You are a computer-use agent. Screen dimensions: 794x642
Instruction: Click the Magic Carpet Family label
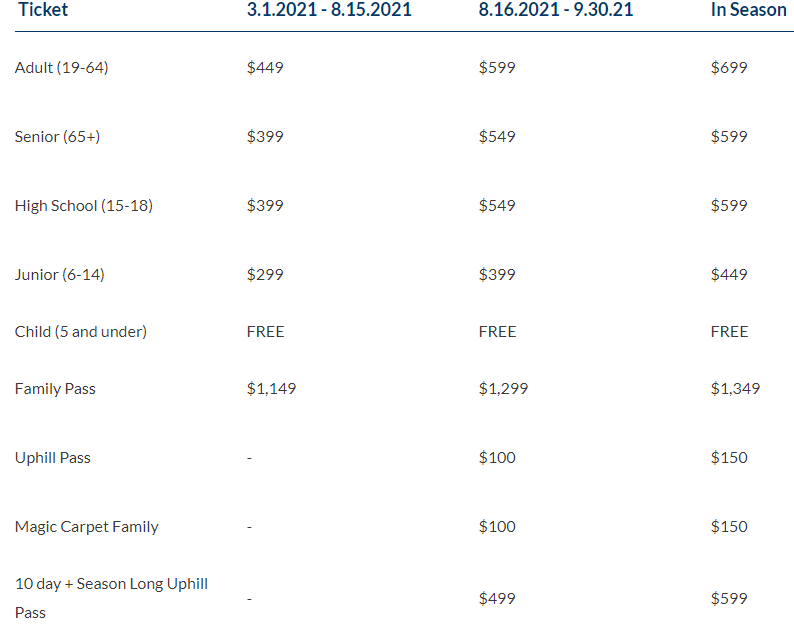click(x=87, y=527)
